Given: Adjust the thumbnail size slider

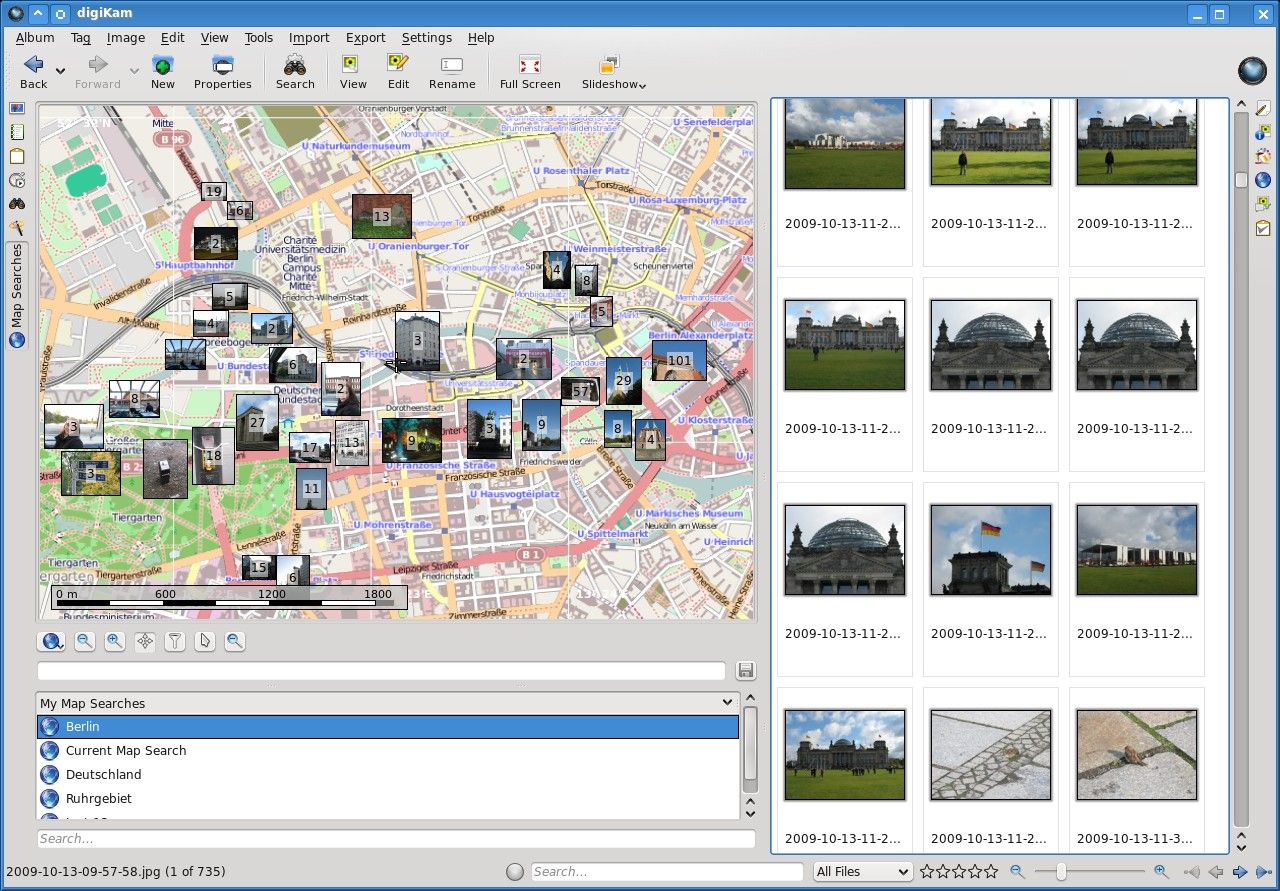Looking at the screenshot, I should coord(1061,872).
